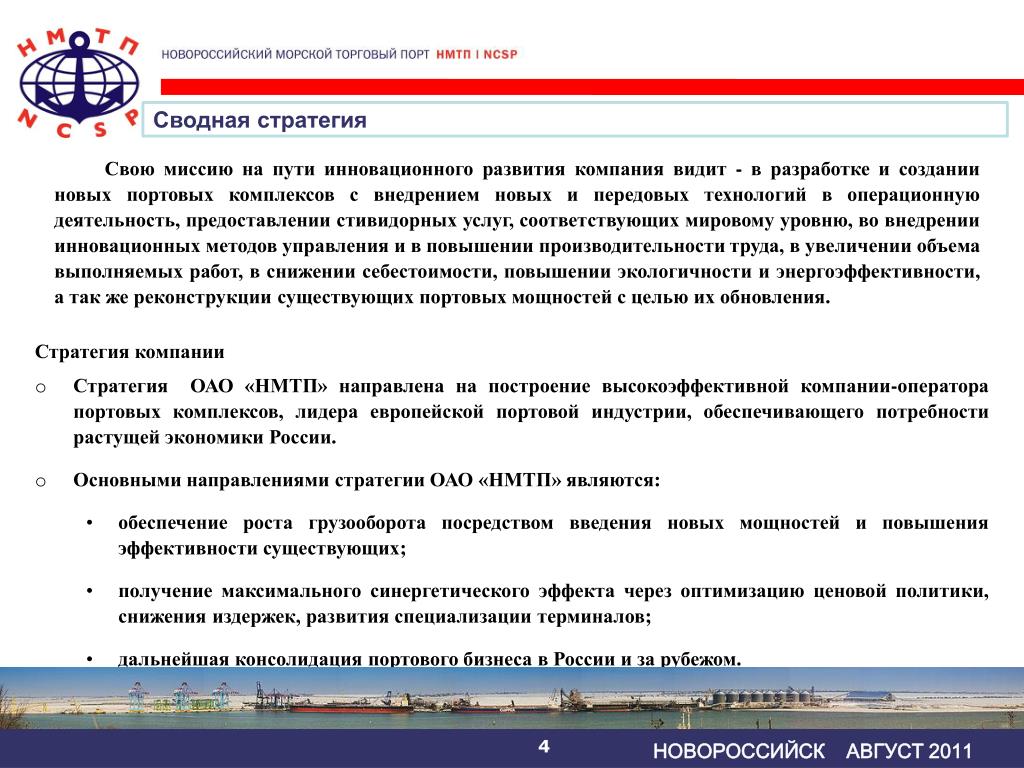
Task: Click the port panorama photo strip
Action: [x=512, y=698]
